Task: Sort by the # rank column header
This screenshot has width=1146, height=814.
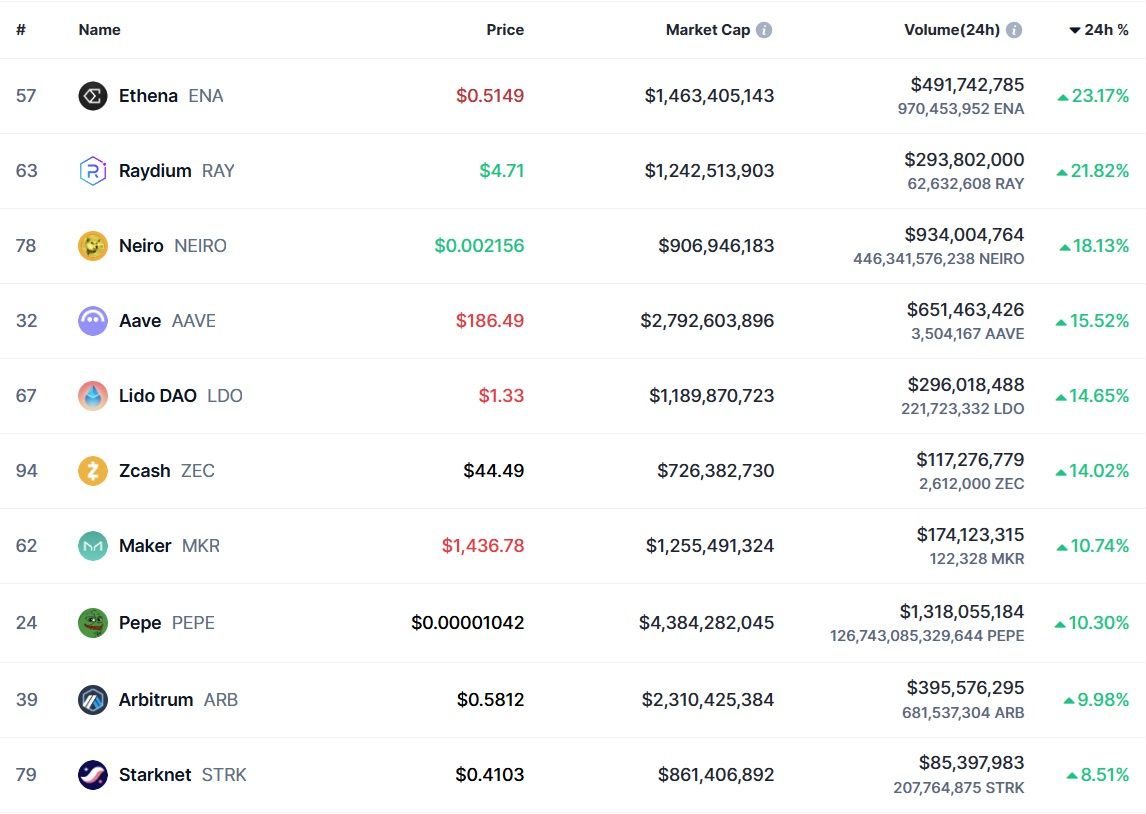Action: click(x=21, y=30)
